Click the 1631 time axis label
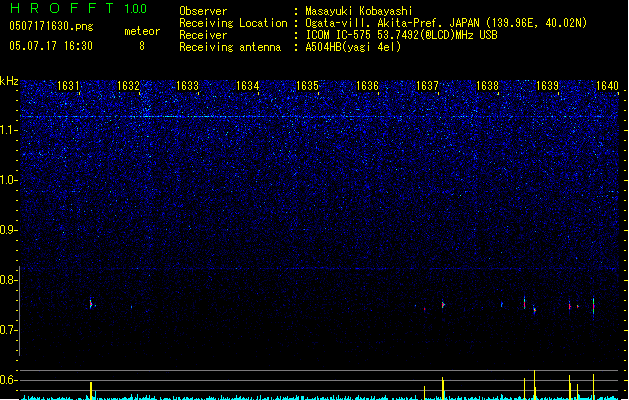The height and width of the screenshot is (400, 629). (x=68, y=86)
